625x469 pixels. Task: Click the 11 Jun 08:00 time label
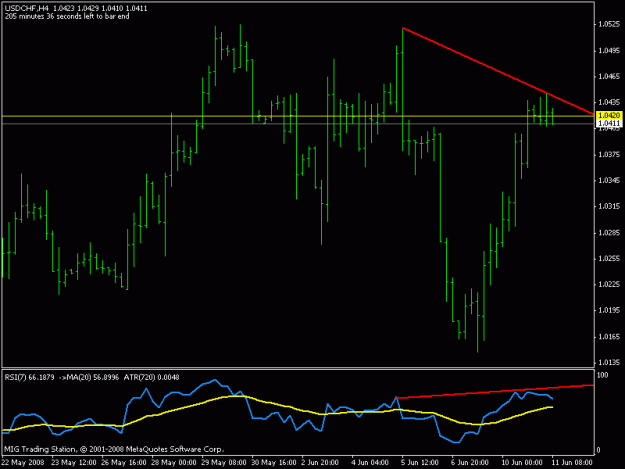pos(572,462)
